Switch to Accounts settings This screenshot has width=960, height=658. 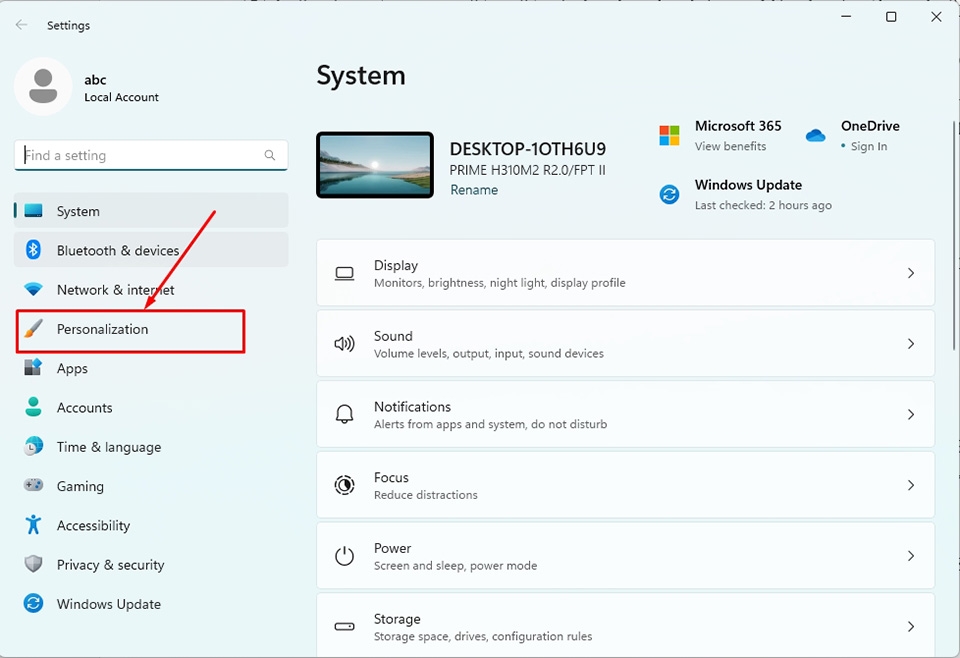(86, 407)
